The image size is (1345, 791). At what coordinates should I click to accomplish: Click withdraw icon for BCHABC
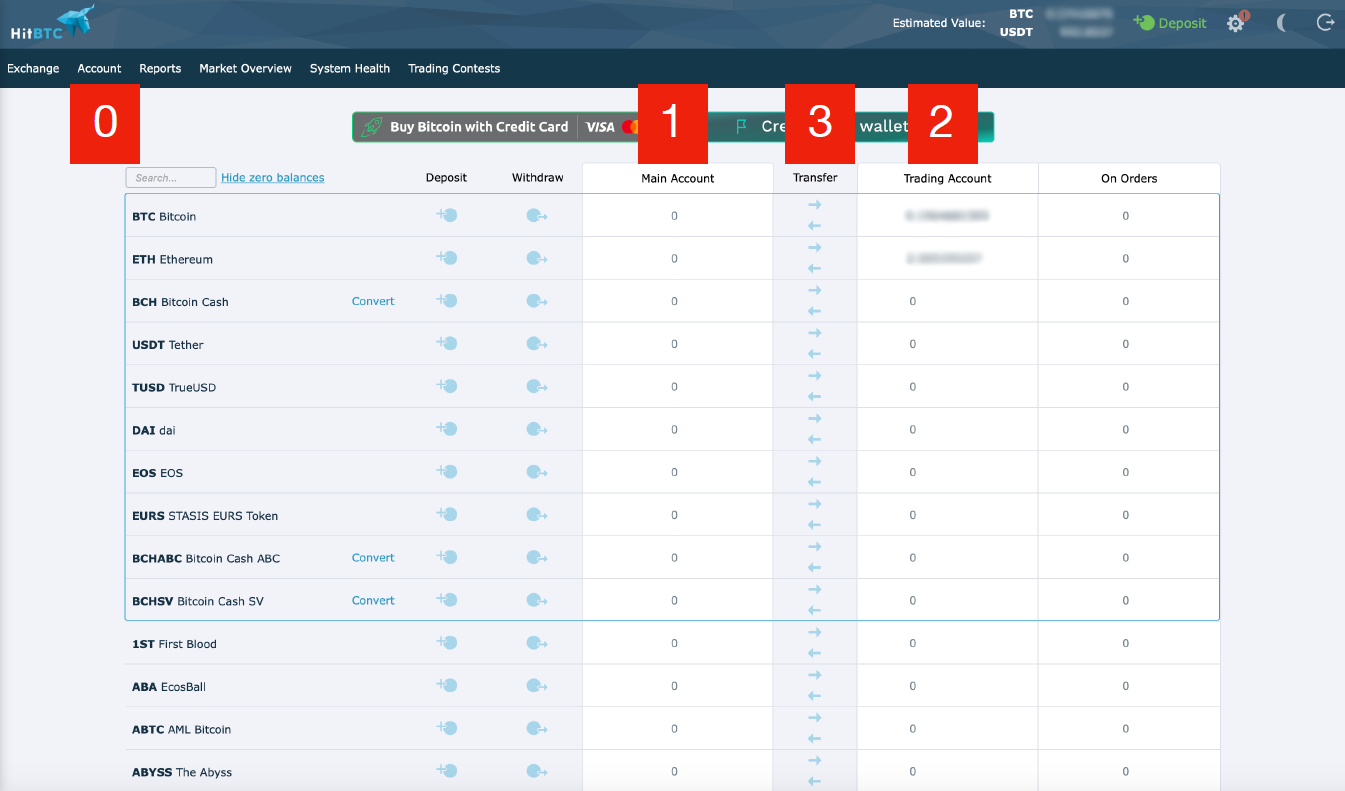click(537, 559)
